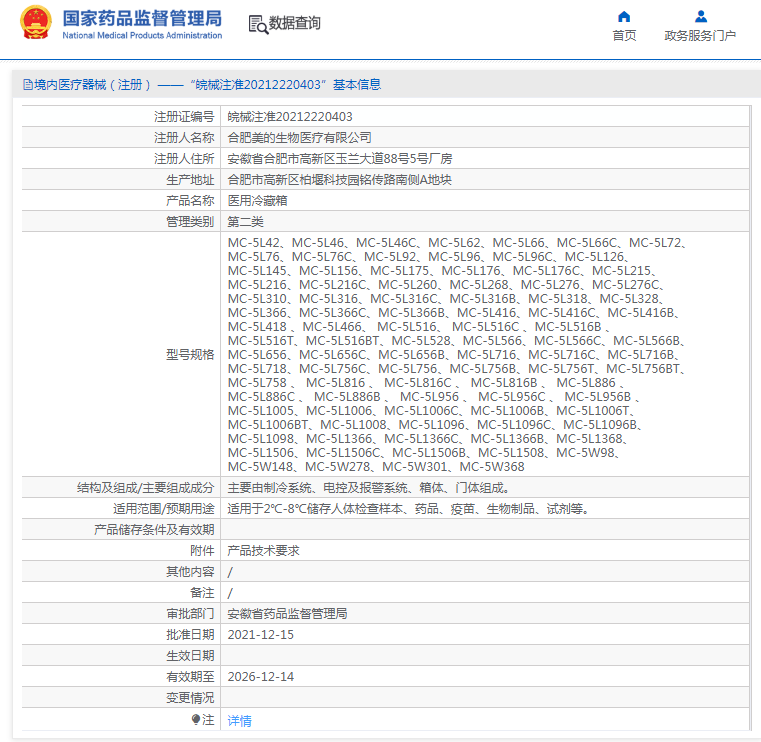Click National Medical Products Administration subtitle

click(142, 35)
